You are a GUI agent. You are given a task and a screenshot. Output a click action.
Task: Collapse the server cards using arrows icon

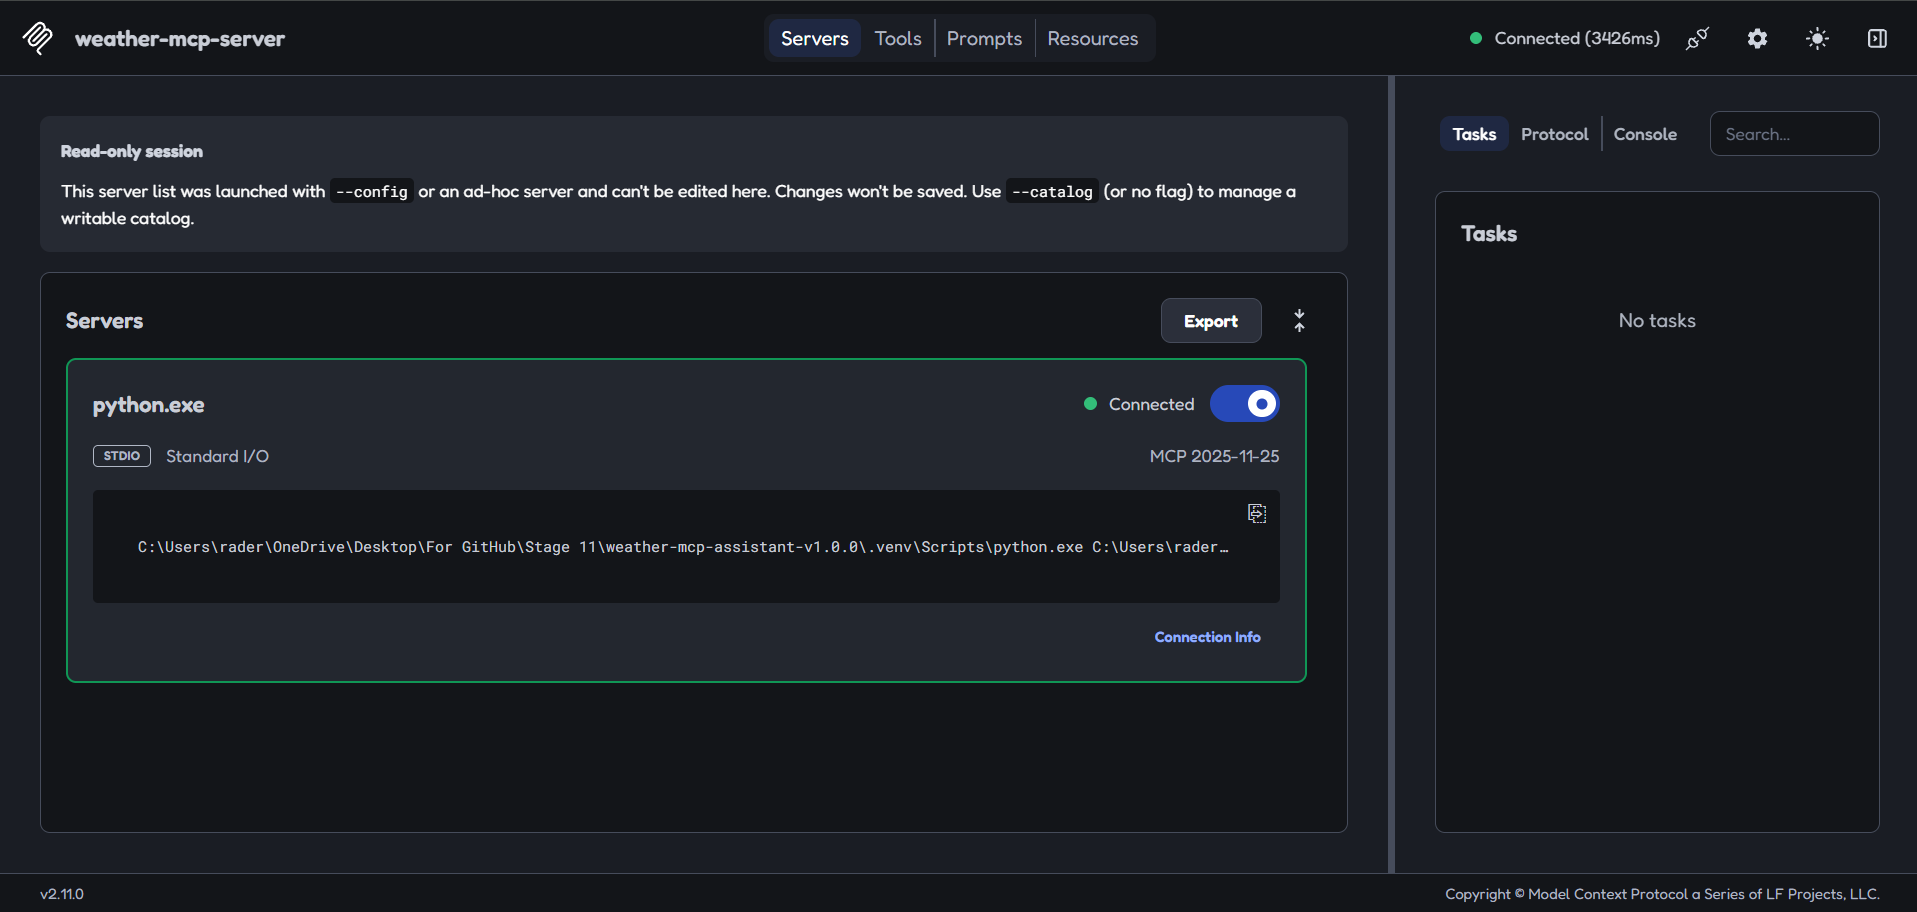(x=1299, y=321)
